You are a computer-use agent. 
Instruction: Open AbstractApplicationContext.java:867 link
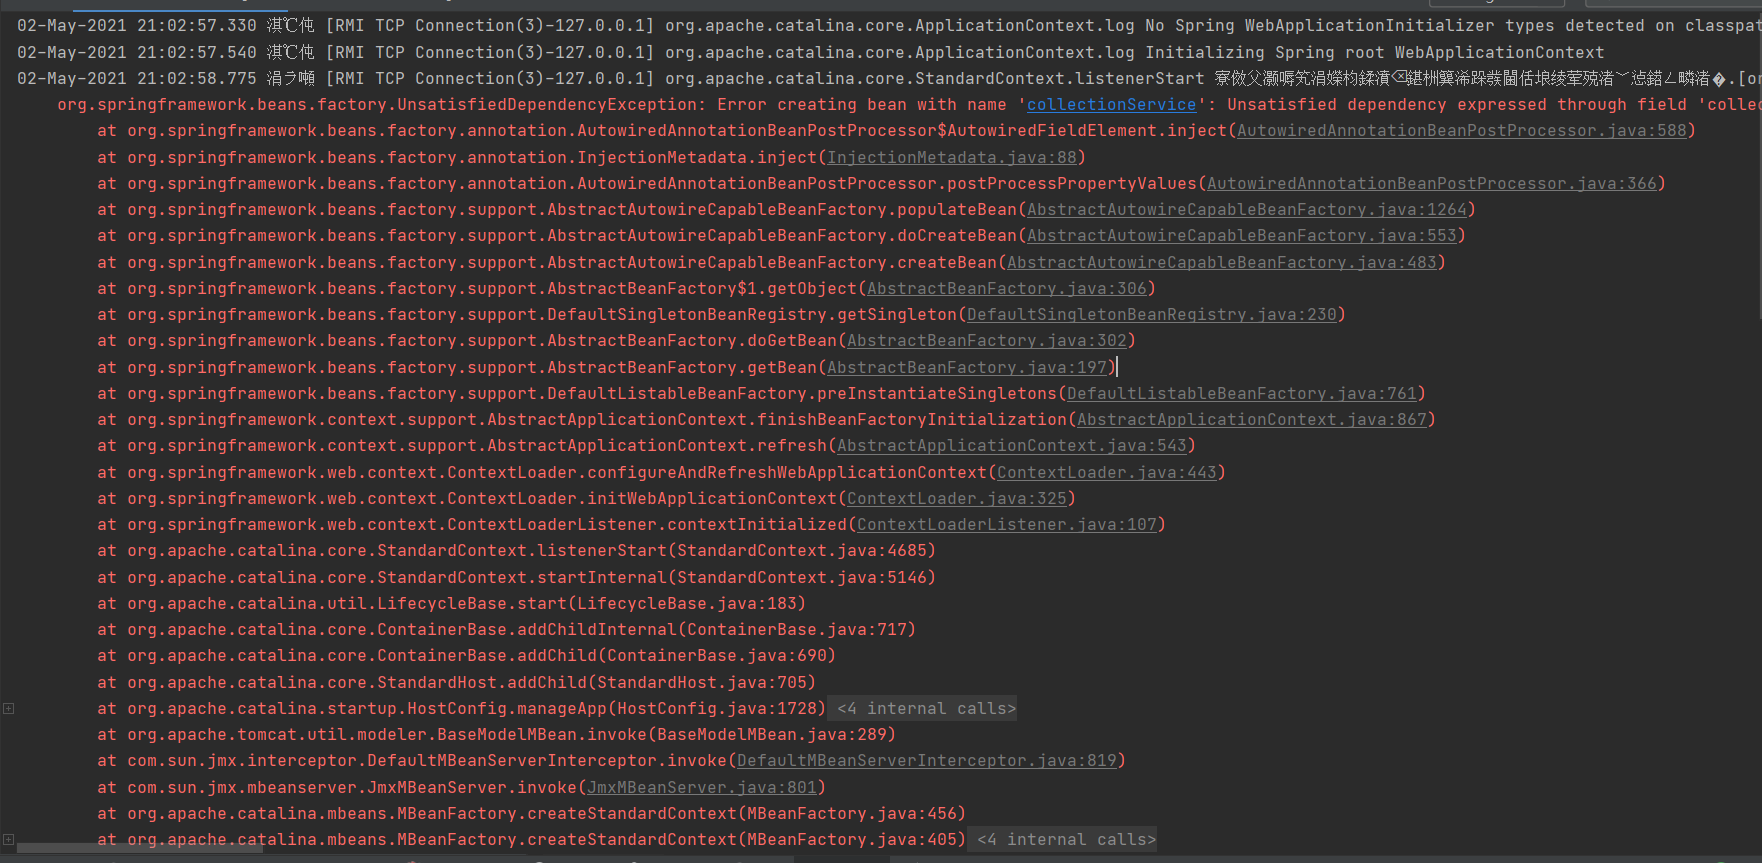[1251, 420]
